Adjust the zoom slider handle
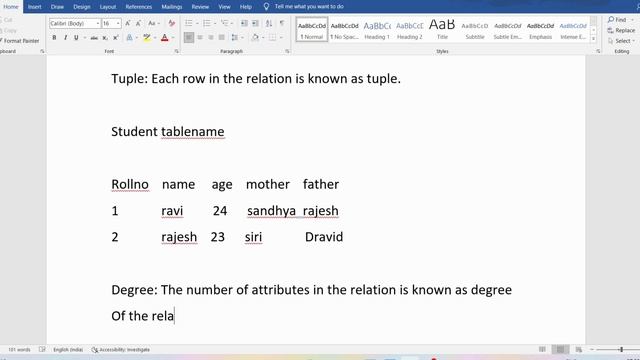 pyautogui.click(x=621, y=349)
